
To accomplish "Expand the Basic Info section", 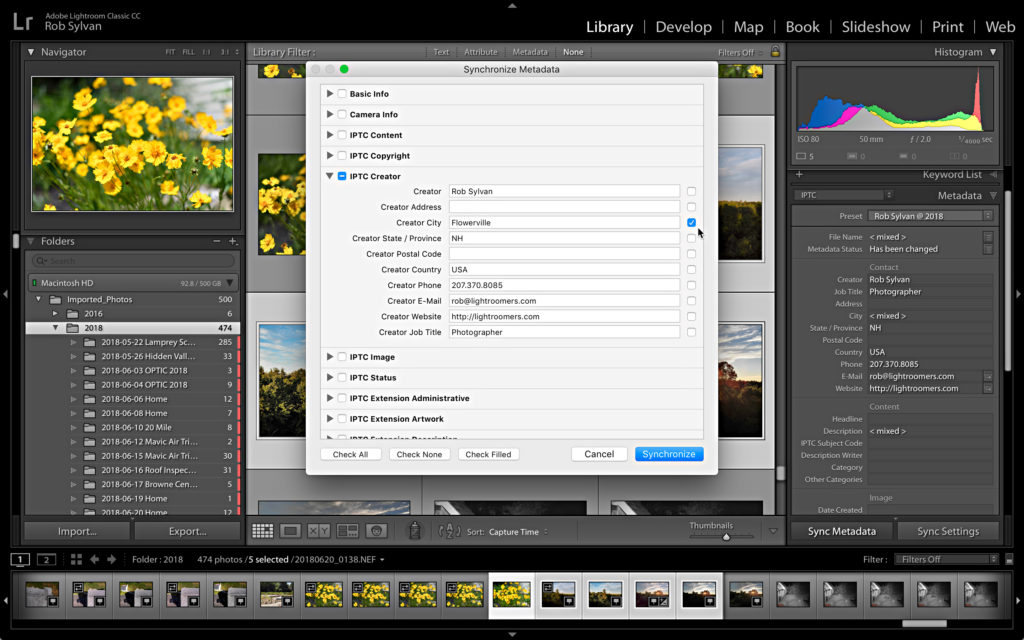I will 330,93.
